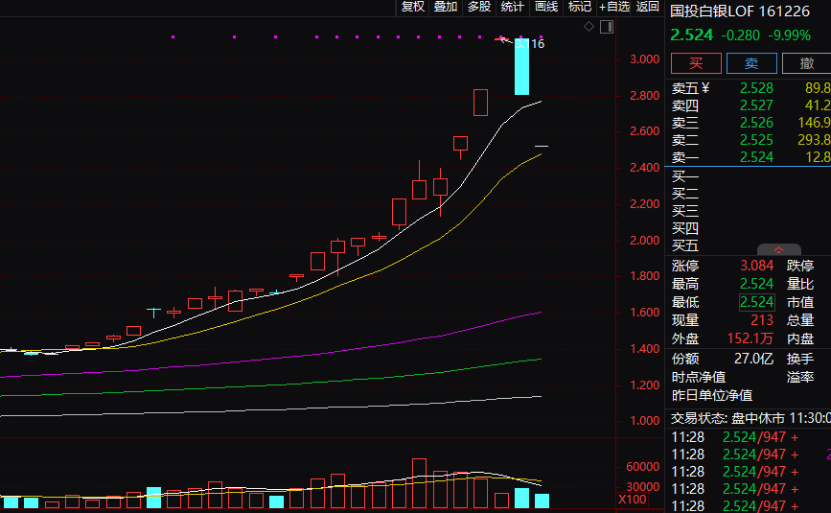Click the 60000 volume axis label

coord(642,467)
